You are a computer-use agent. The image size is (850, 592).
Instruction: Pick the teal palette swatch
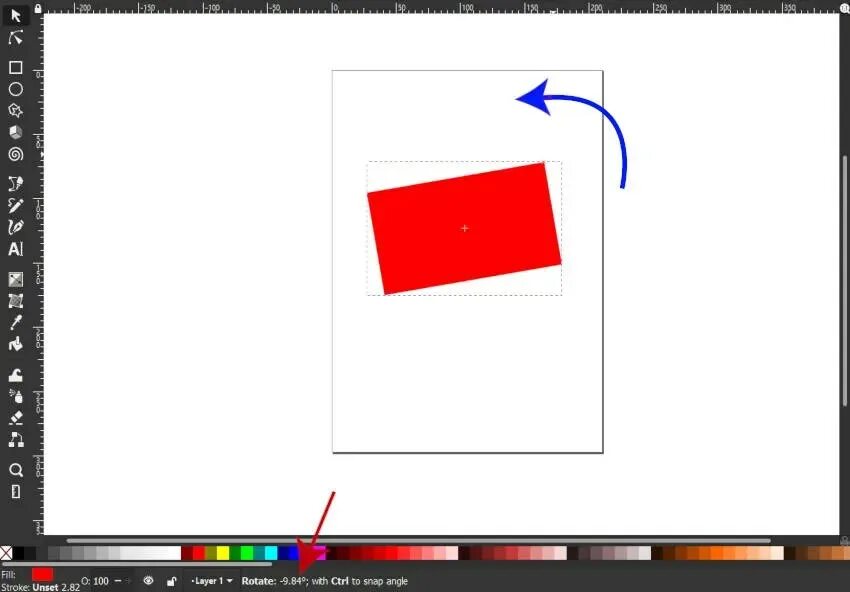click(259, 553)
